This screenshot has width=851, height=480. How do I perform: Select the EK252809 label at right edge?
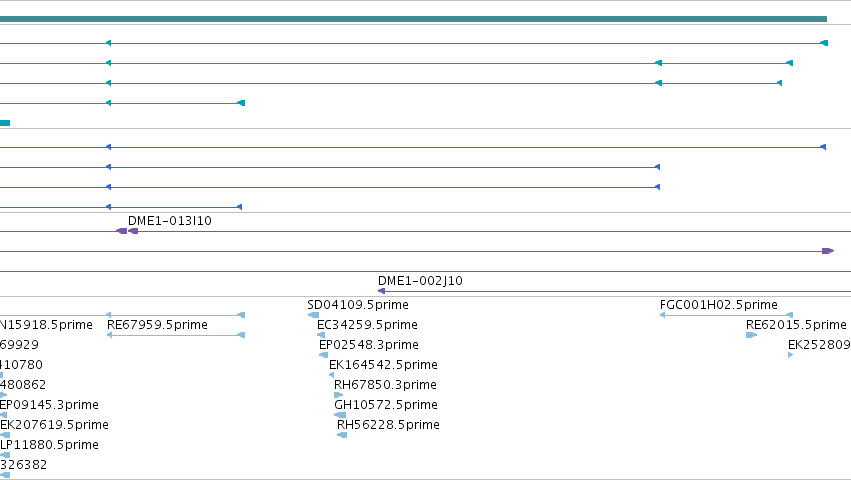(x=820, y=345)
